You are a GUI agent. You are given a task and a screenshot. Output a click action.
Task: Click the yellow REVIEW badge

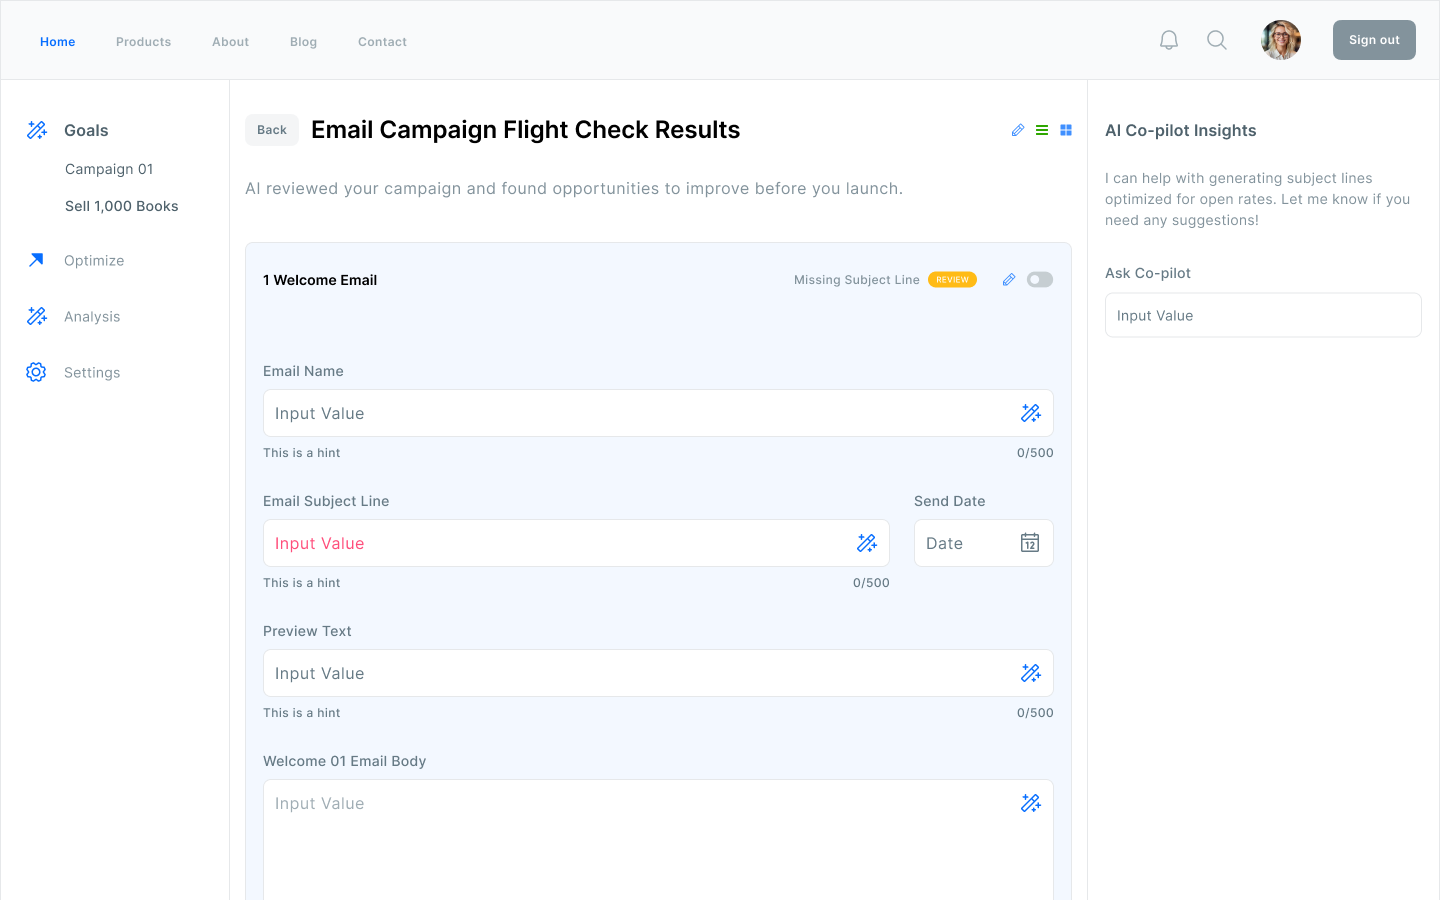(x=952, y=280)
